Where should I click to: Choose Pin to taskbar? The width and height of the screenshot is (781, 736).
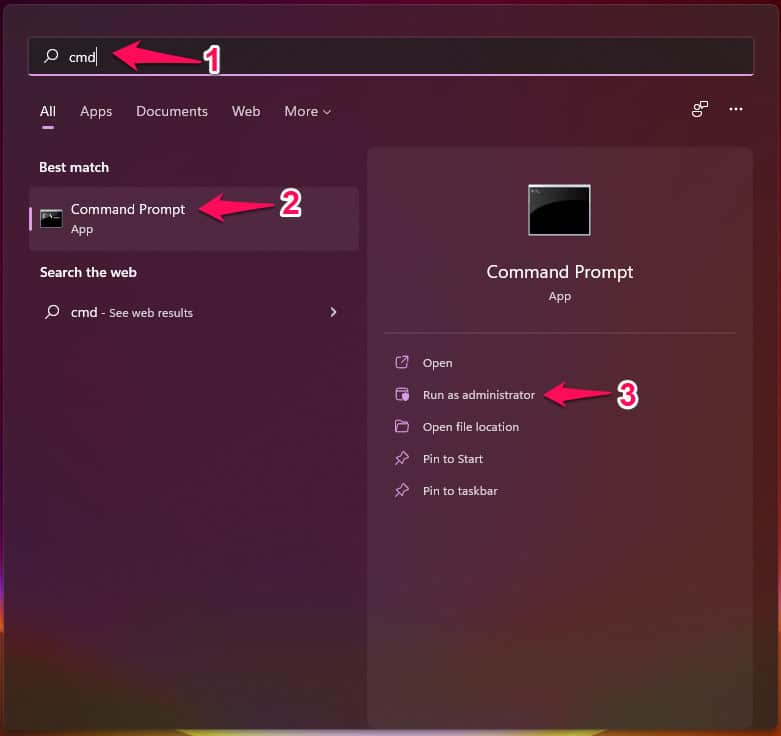tap(460, 491)
